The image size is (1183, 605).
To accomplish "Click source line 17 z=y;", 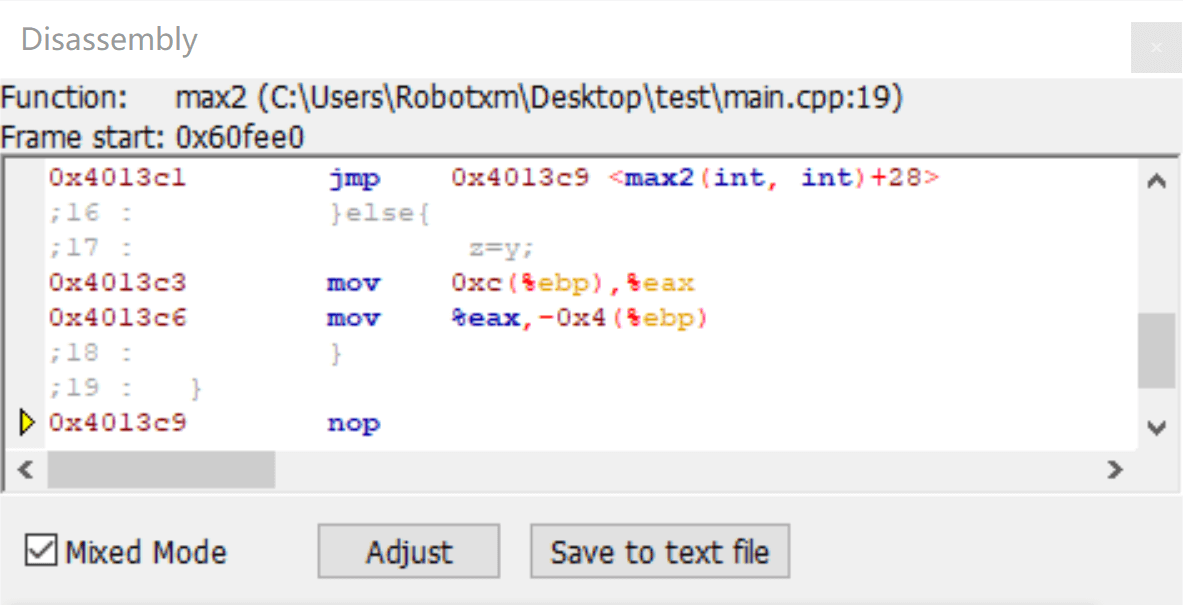I will tap(502, 248).
